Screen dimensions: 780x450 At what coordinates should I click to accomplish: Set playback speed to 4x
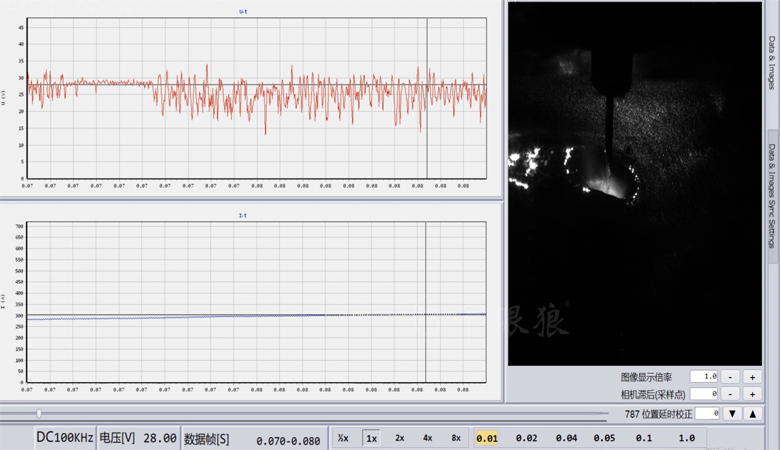click(427, 438)
